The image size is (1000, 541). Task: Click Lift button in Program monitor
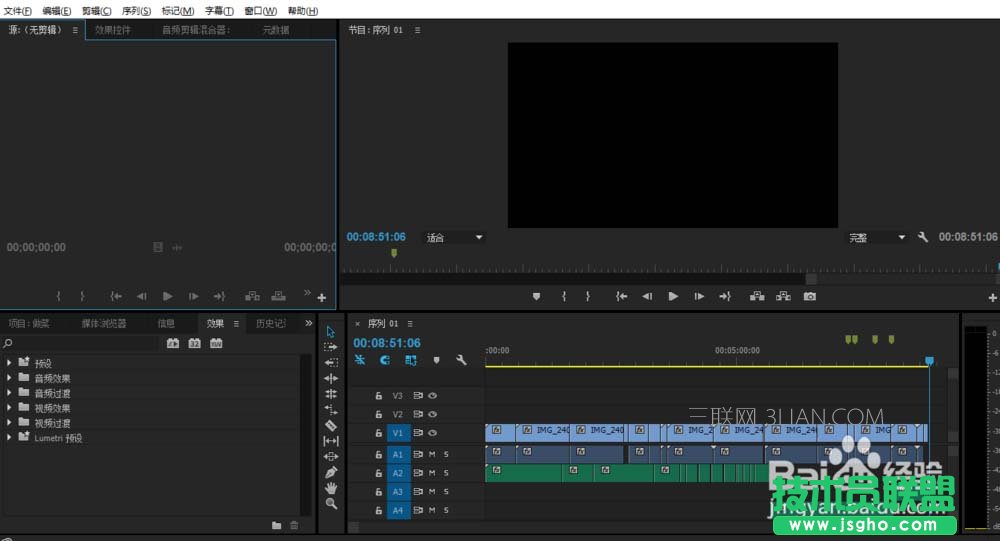757,296
